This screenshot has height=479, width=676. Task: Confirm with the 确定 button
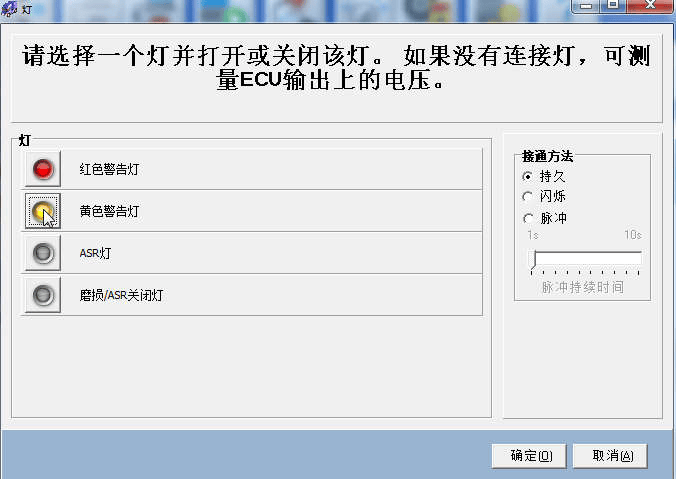(x=529, y=456)
